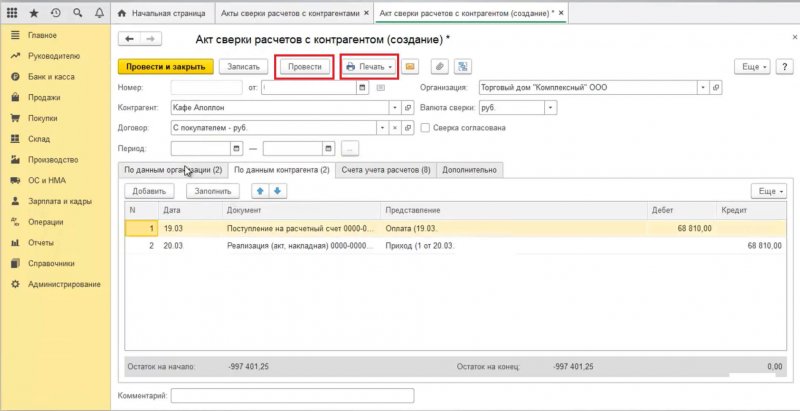Click the Добавить button
The width and height of the screenshot is (800, 411).
[147, 190]
